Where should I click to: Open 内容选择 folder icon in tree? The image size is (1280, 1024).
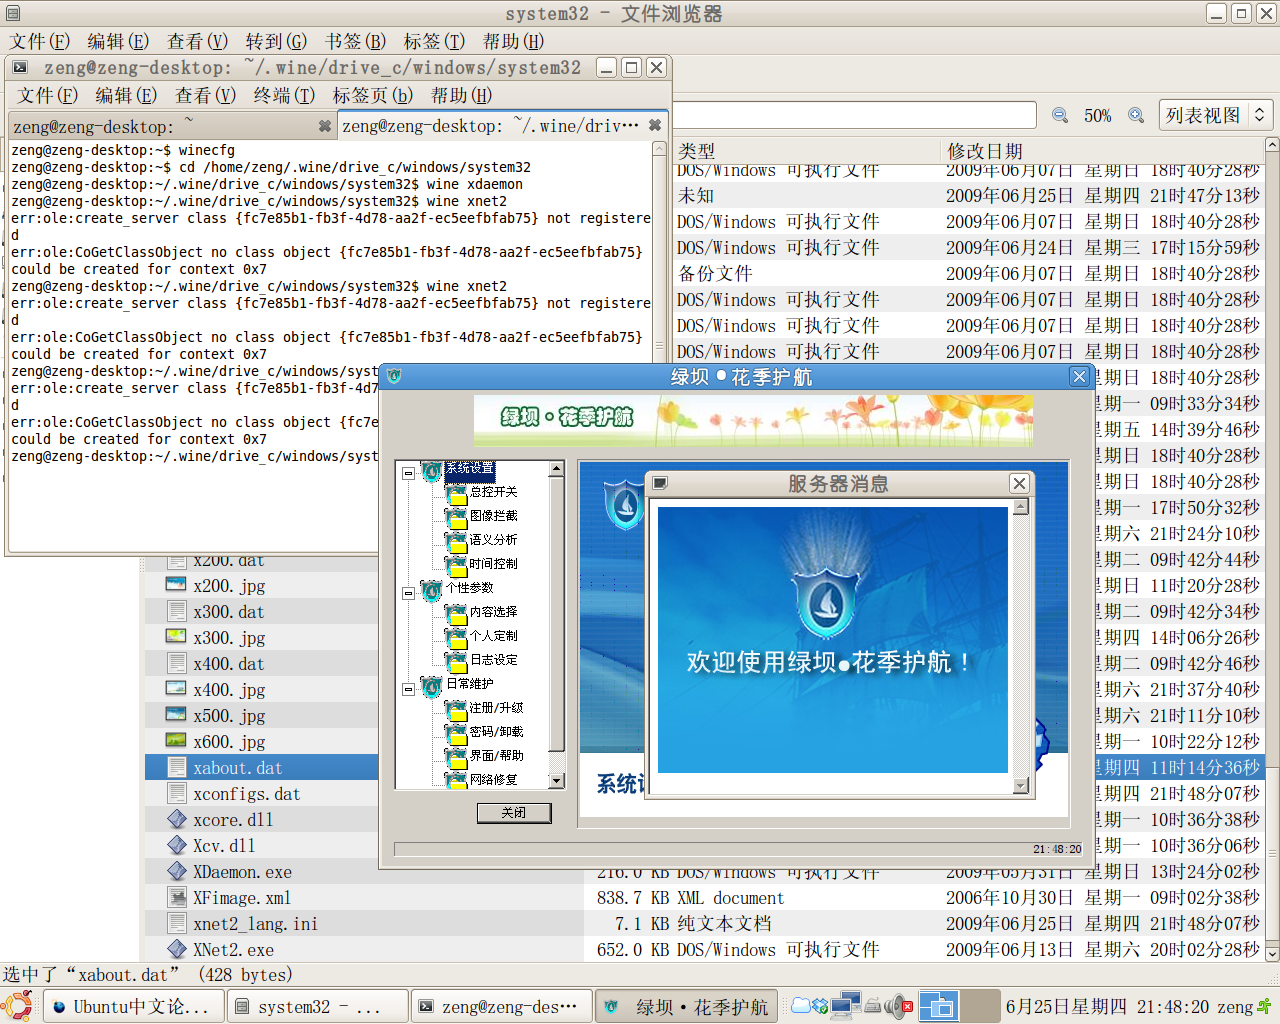click(x=457, y=613)
